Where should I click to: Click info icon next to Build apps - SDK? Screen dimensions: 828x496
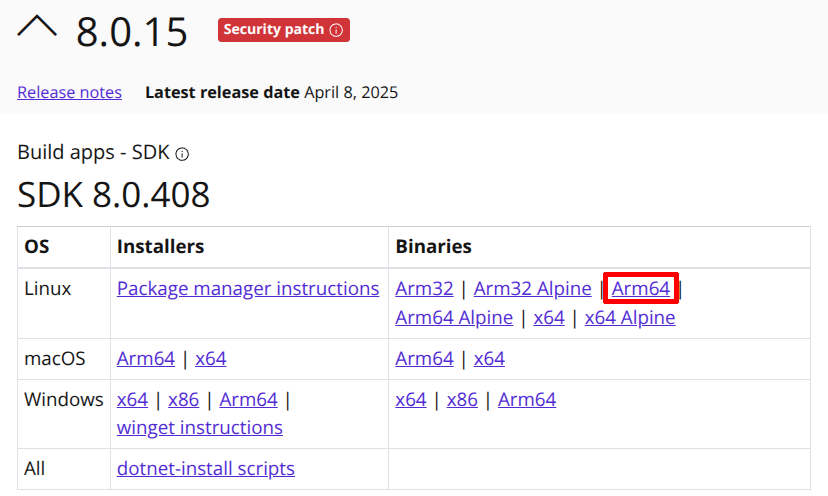coord(182,154)
